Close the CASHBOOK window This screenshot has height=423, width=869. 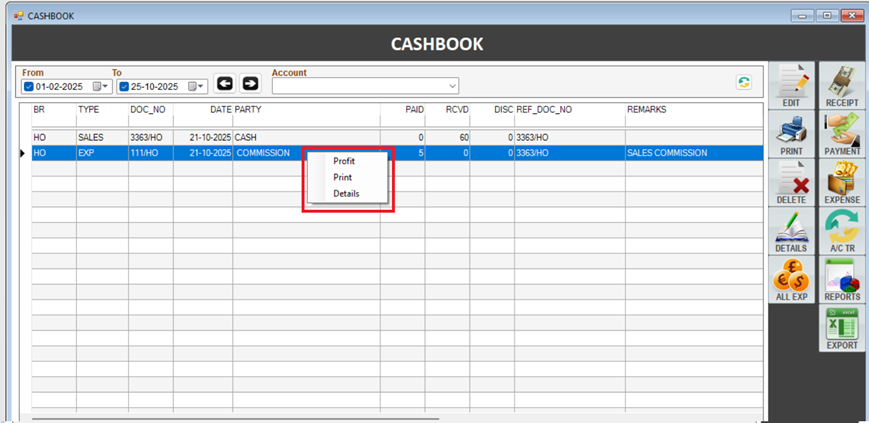[852, 16]
